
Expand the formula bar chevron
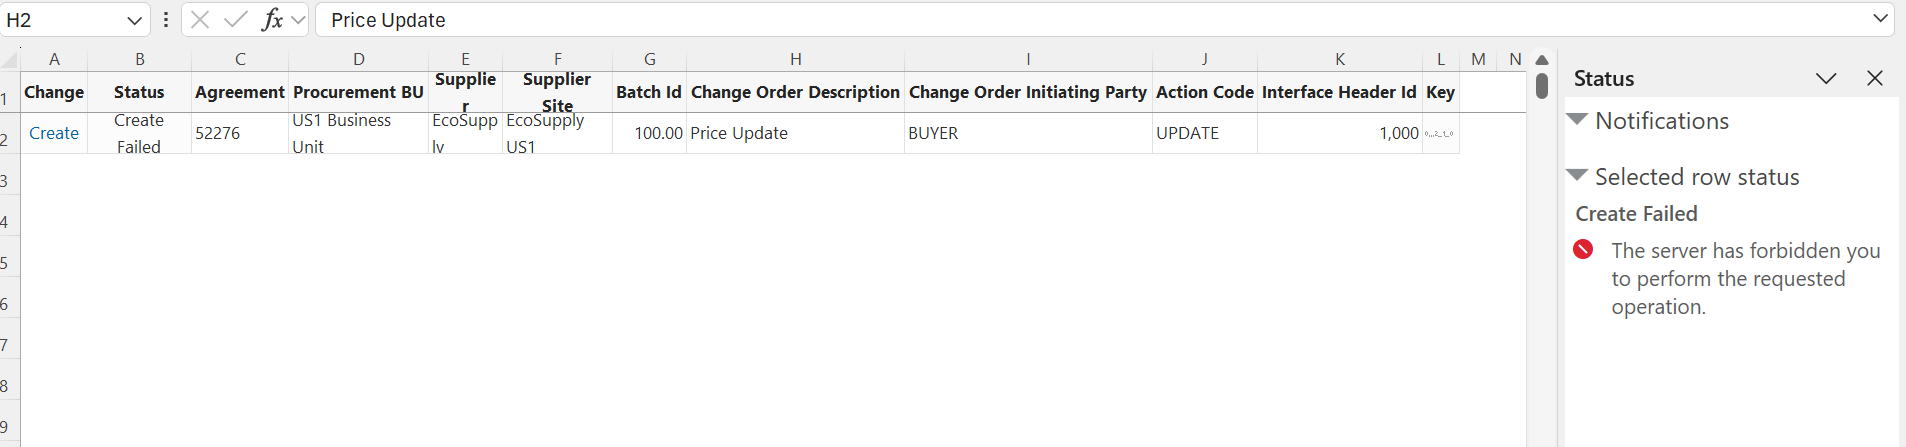point(1880,18)
